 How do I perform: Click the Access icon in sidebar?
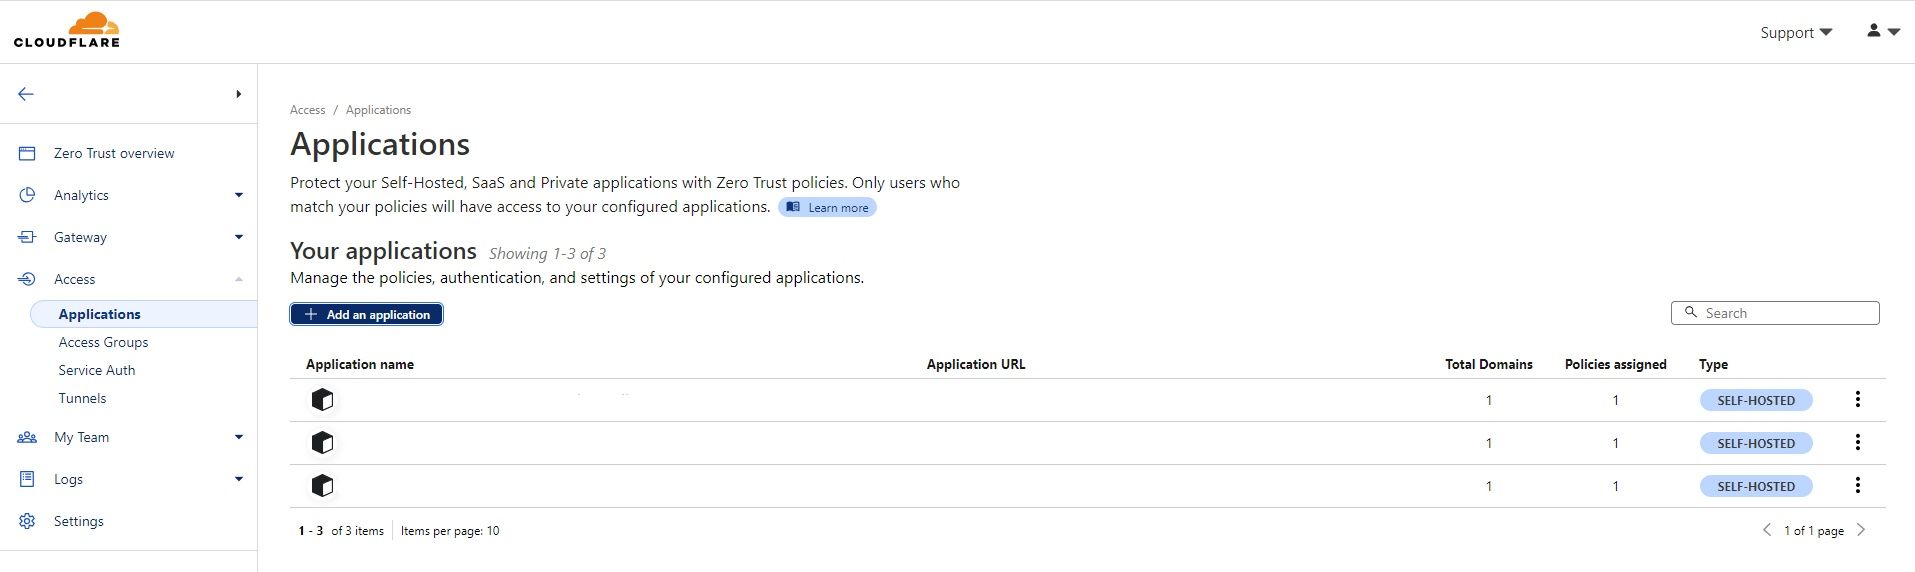pyautogui.click(x=27, y=279)
